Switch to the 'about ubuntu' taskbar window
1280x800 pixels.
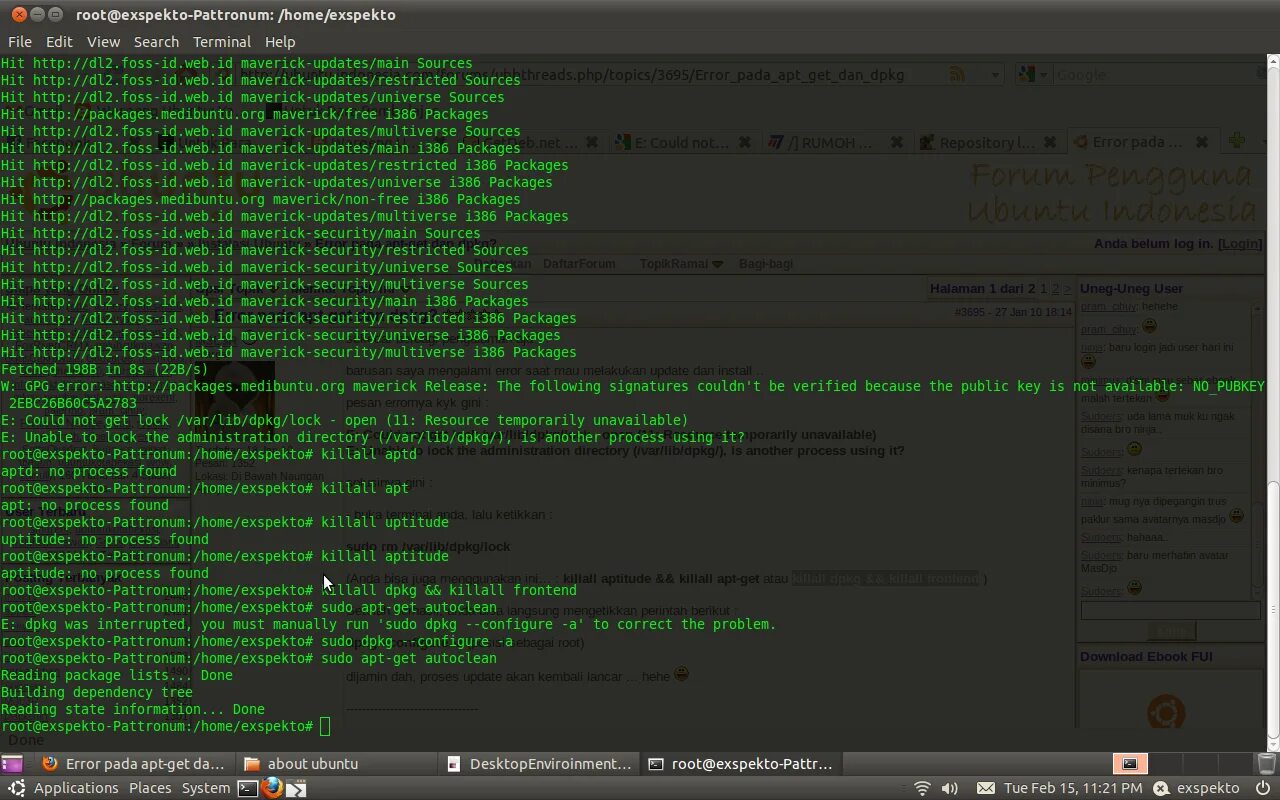click(x=335, y=764)
